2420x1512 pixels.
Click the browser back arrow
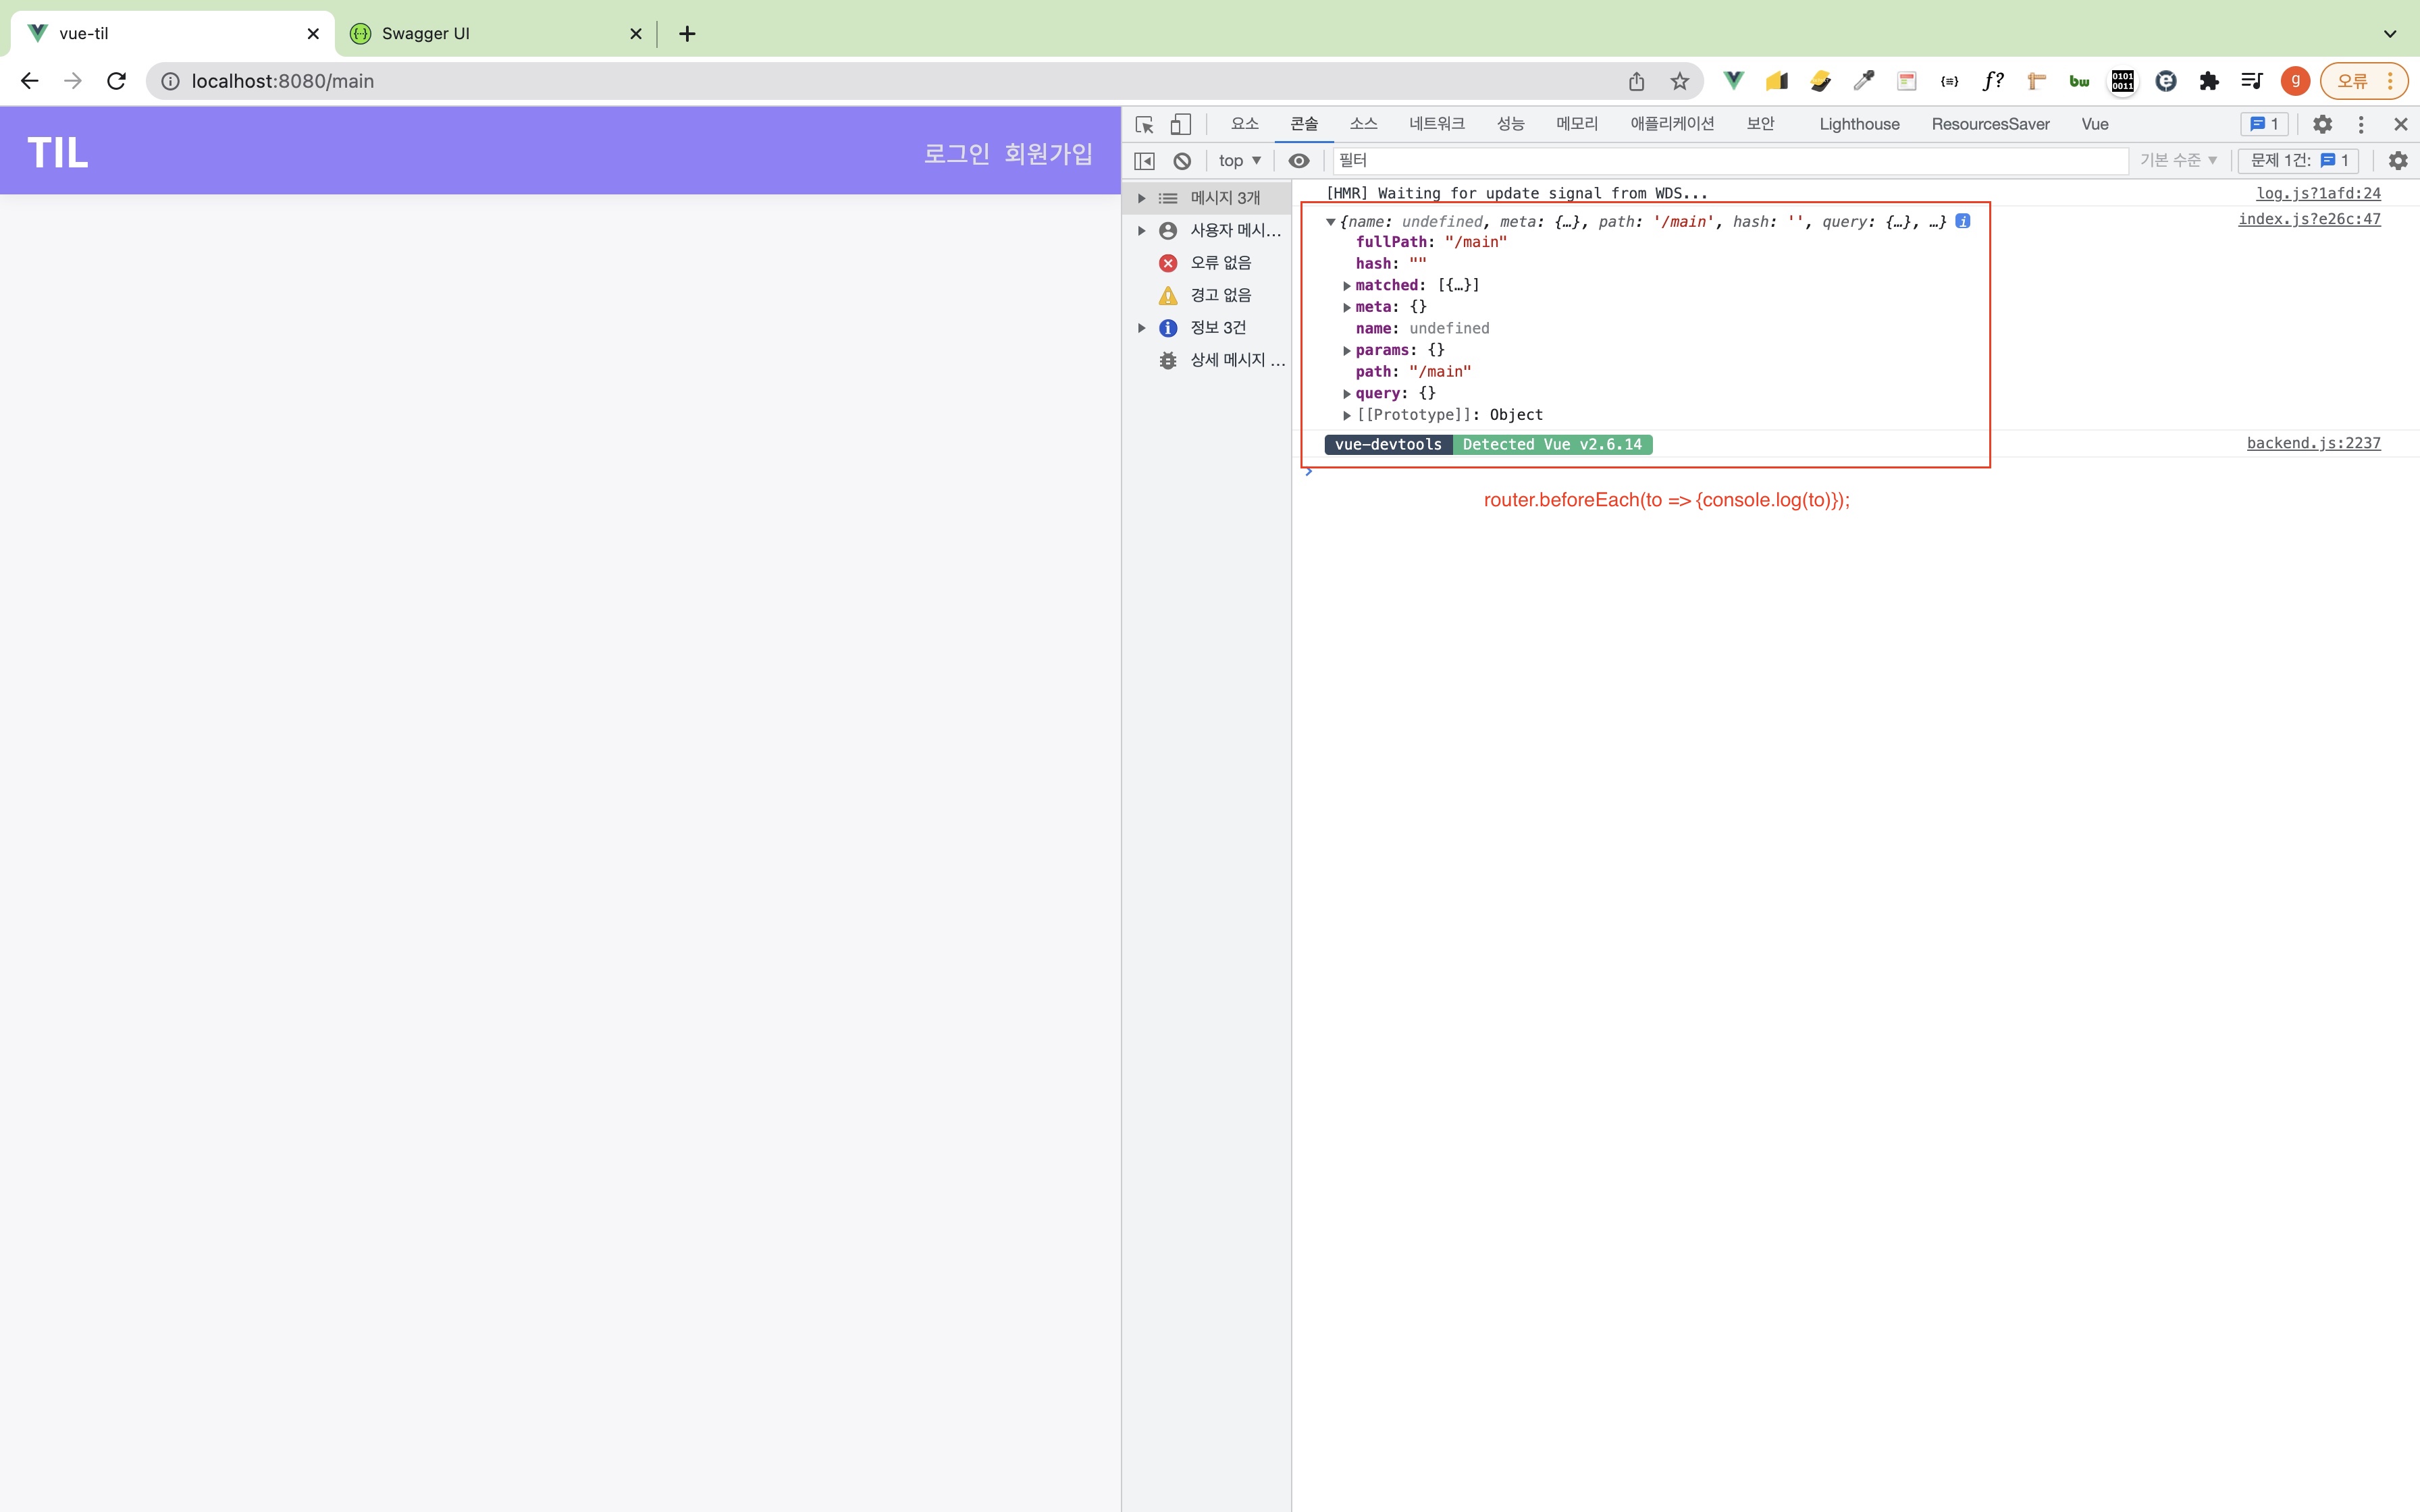[x=29, y=81]
